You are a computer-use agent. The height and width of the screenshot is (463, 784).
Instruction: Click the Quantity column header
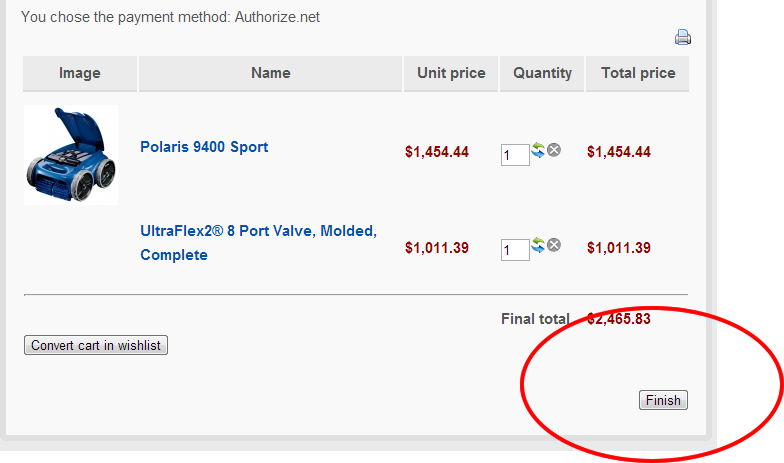point(542,73)
